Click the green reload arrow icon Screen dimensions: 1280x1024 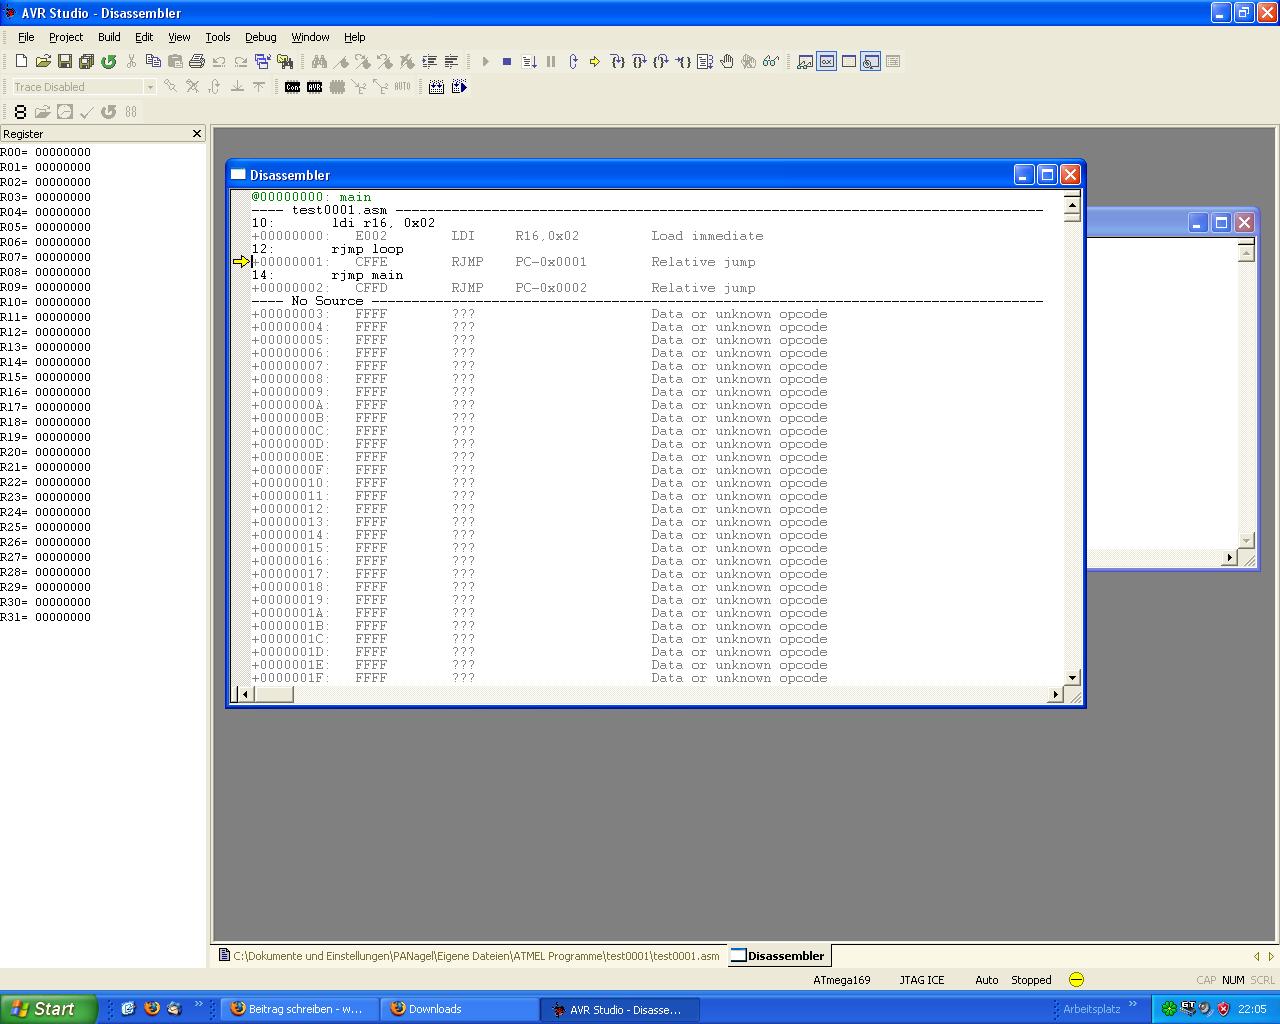coord(108,62)
